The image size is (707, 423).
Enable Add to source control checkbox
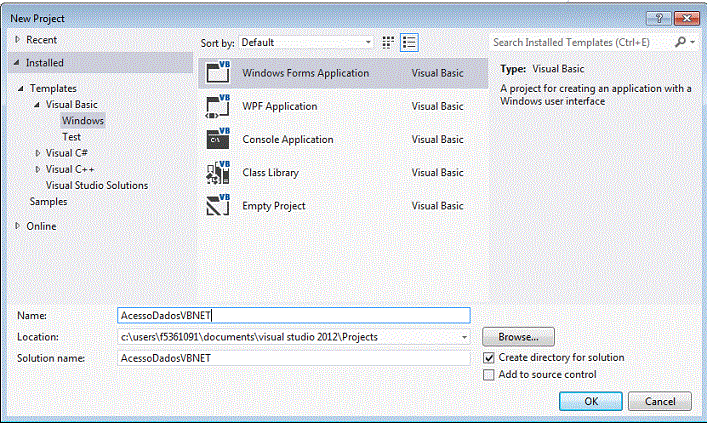click(x=489, y=375)
